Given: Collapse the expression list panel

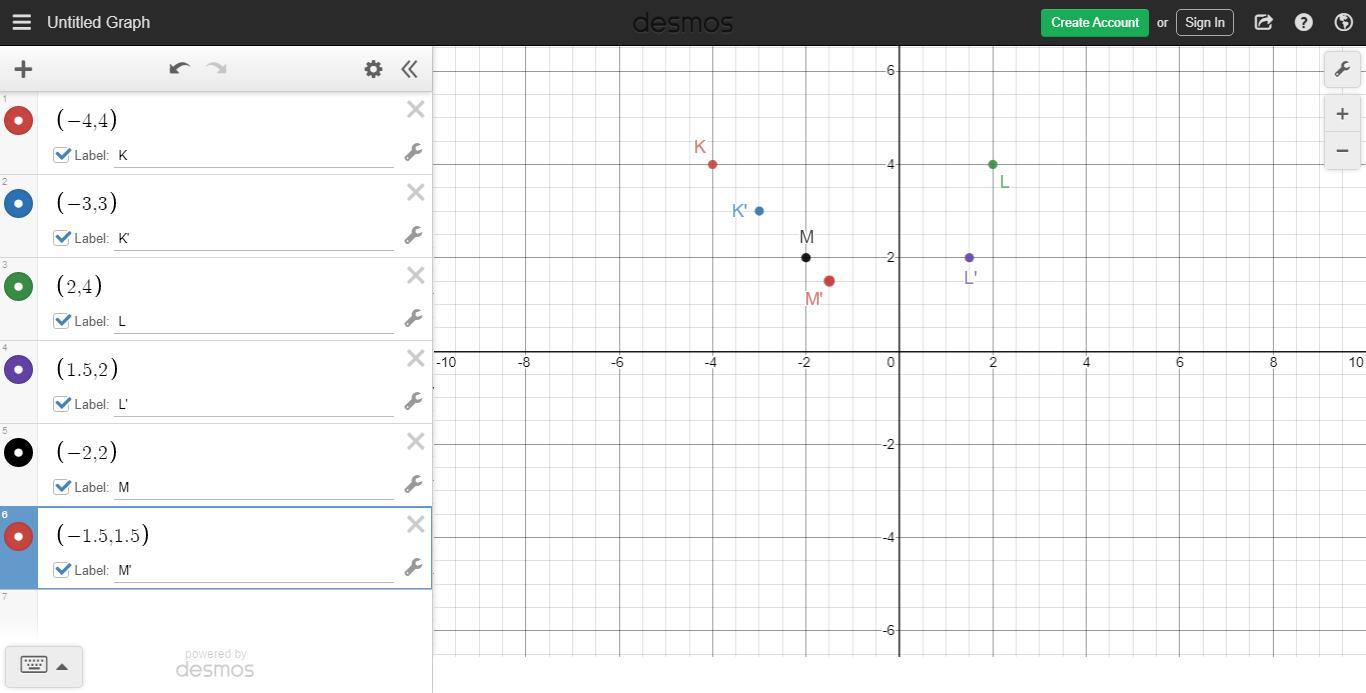Looking at the screenshot, I should (x=409, y=69).
